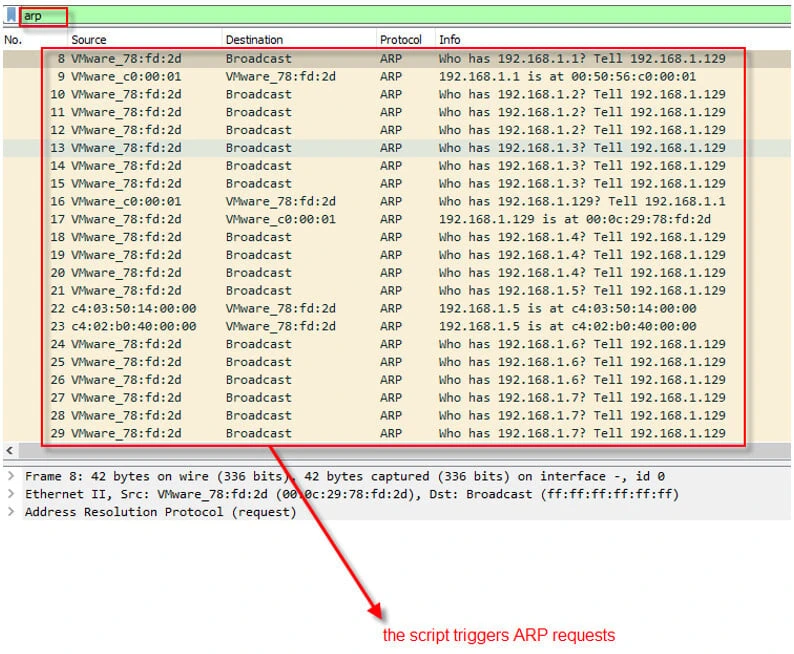Click the horizontal scrollbar left arrow
The height and width of the screenshot is (654, 794).
tap(9, 451)
